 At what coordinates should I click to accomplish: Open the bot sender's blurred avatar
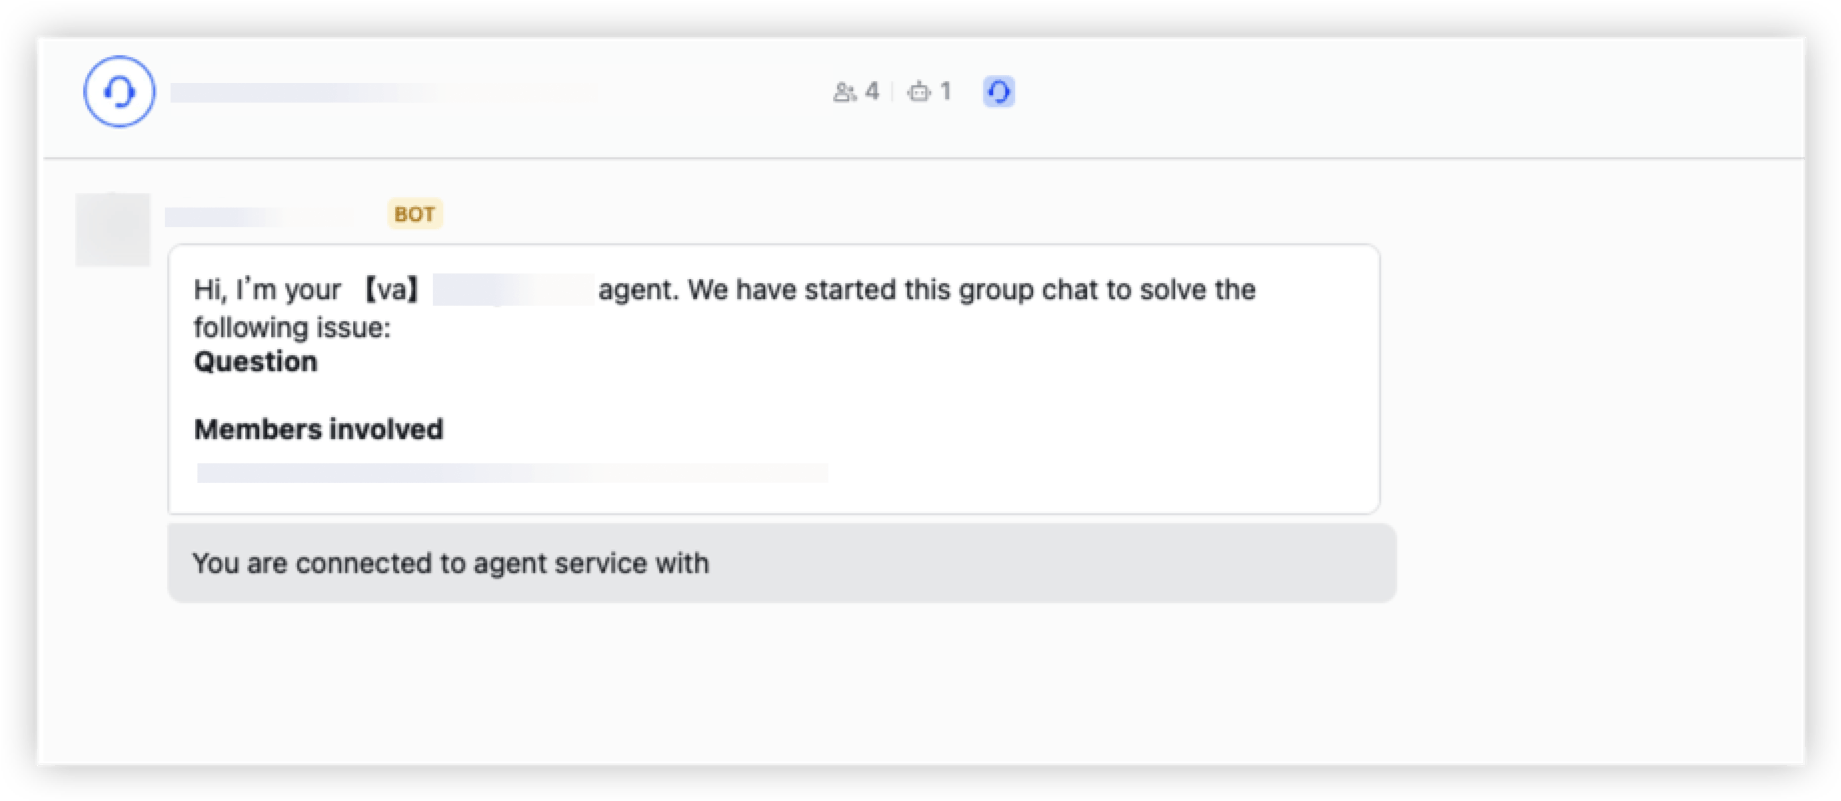click(112, 229)
